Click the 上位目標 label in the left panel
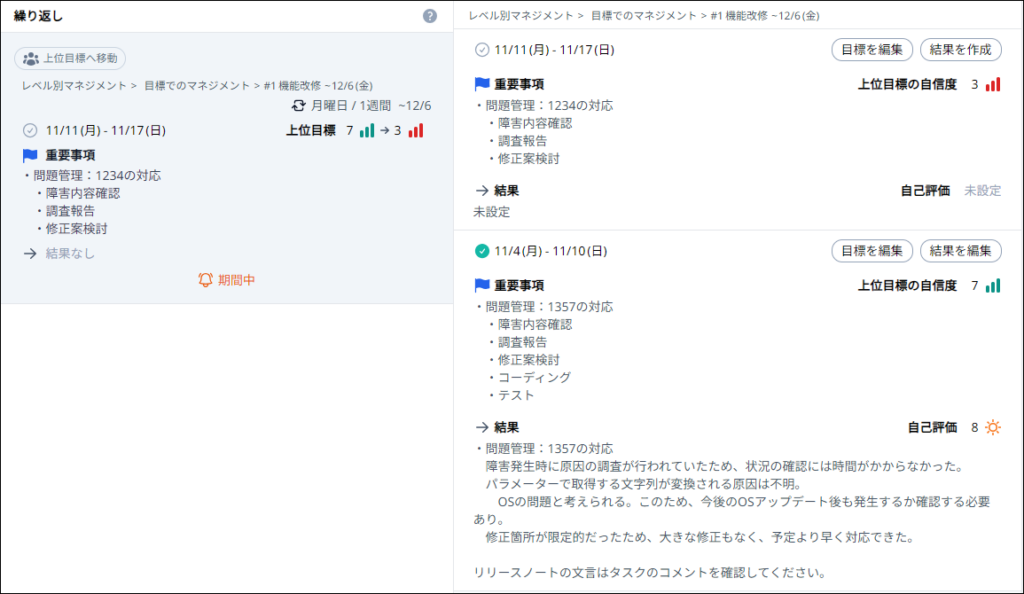Screen dimensions: 1024x594 [311, 131]
